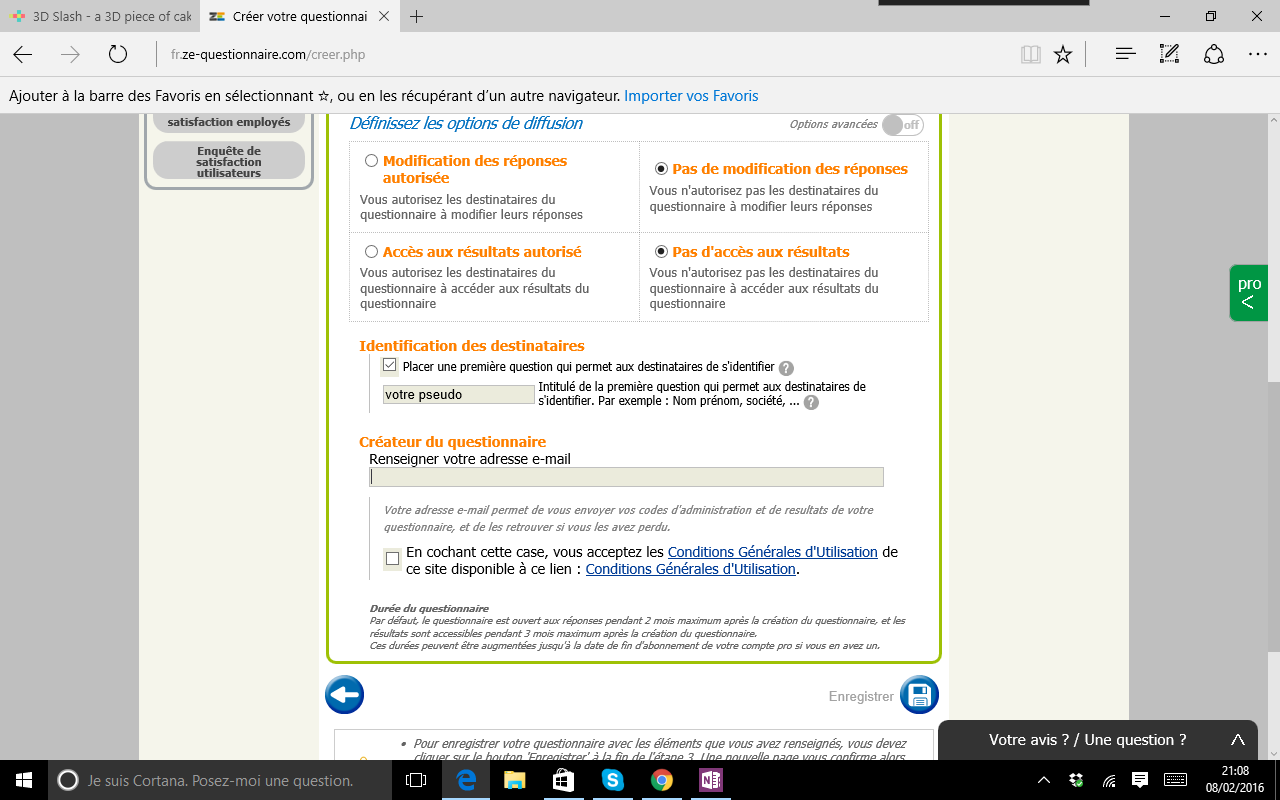Open Windows Store taskbar icon

pyautogui.click(x=563, y=780)
